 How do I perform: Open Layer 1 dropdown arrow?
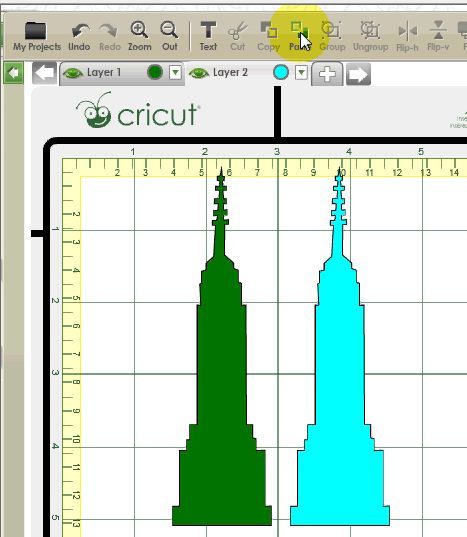tap(175, 73)
